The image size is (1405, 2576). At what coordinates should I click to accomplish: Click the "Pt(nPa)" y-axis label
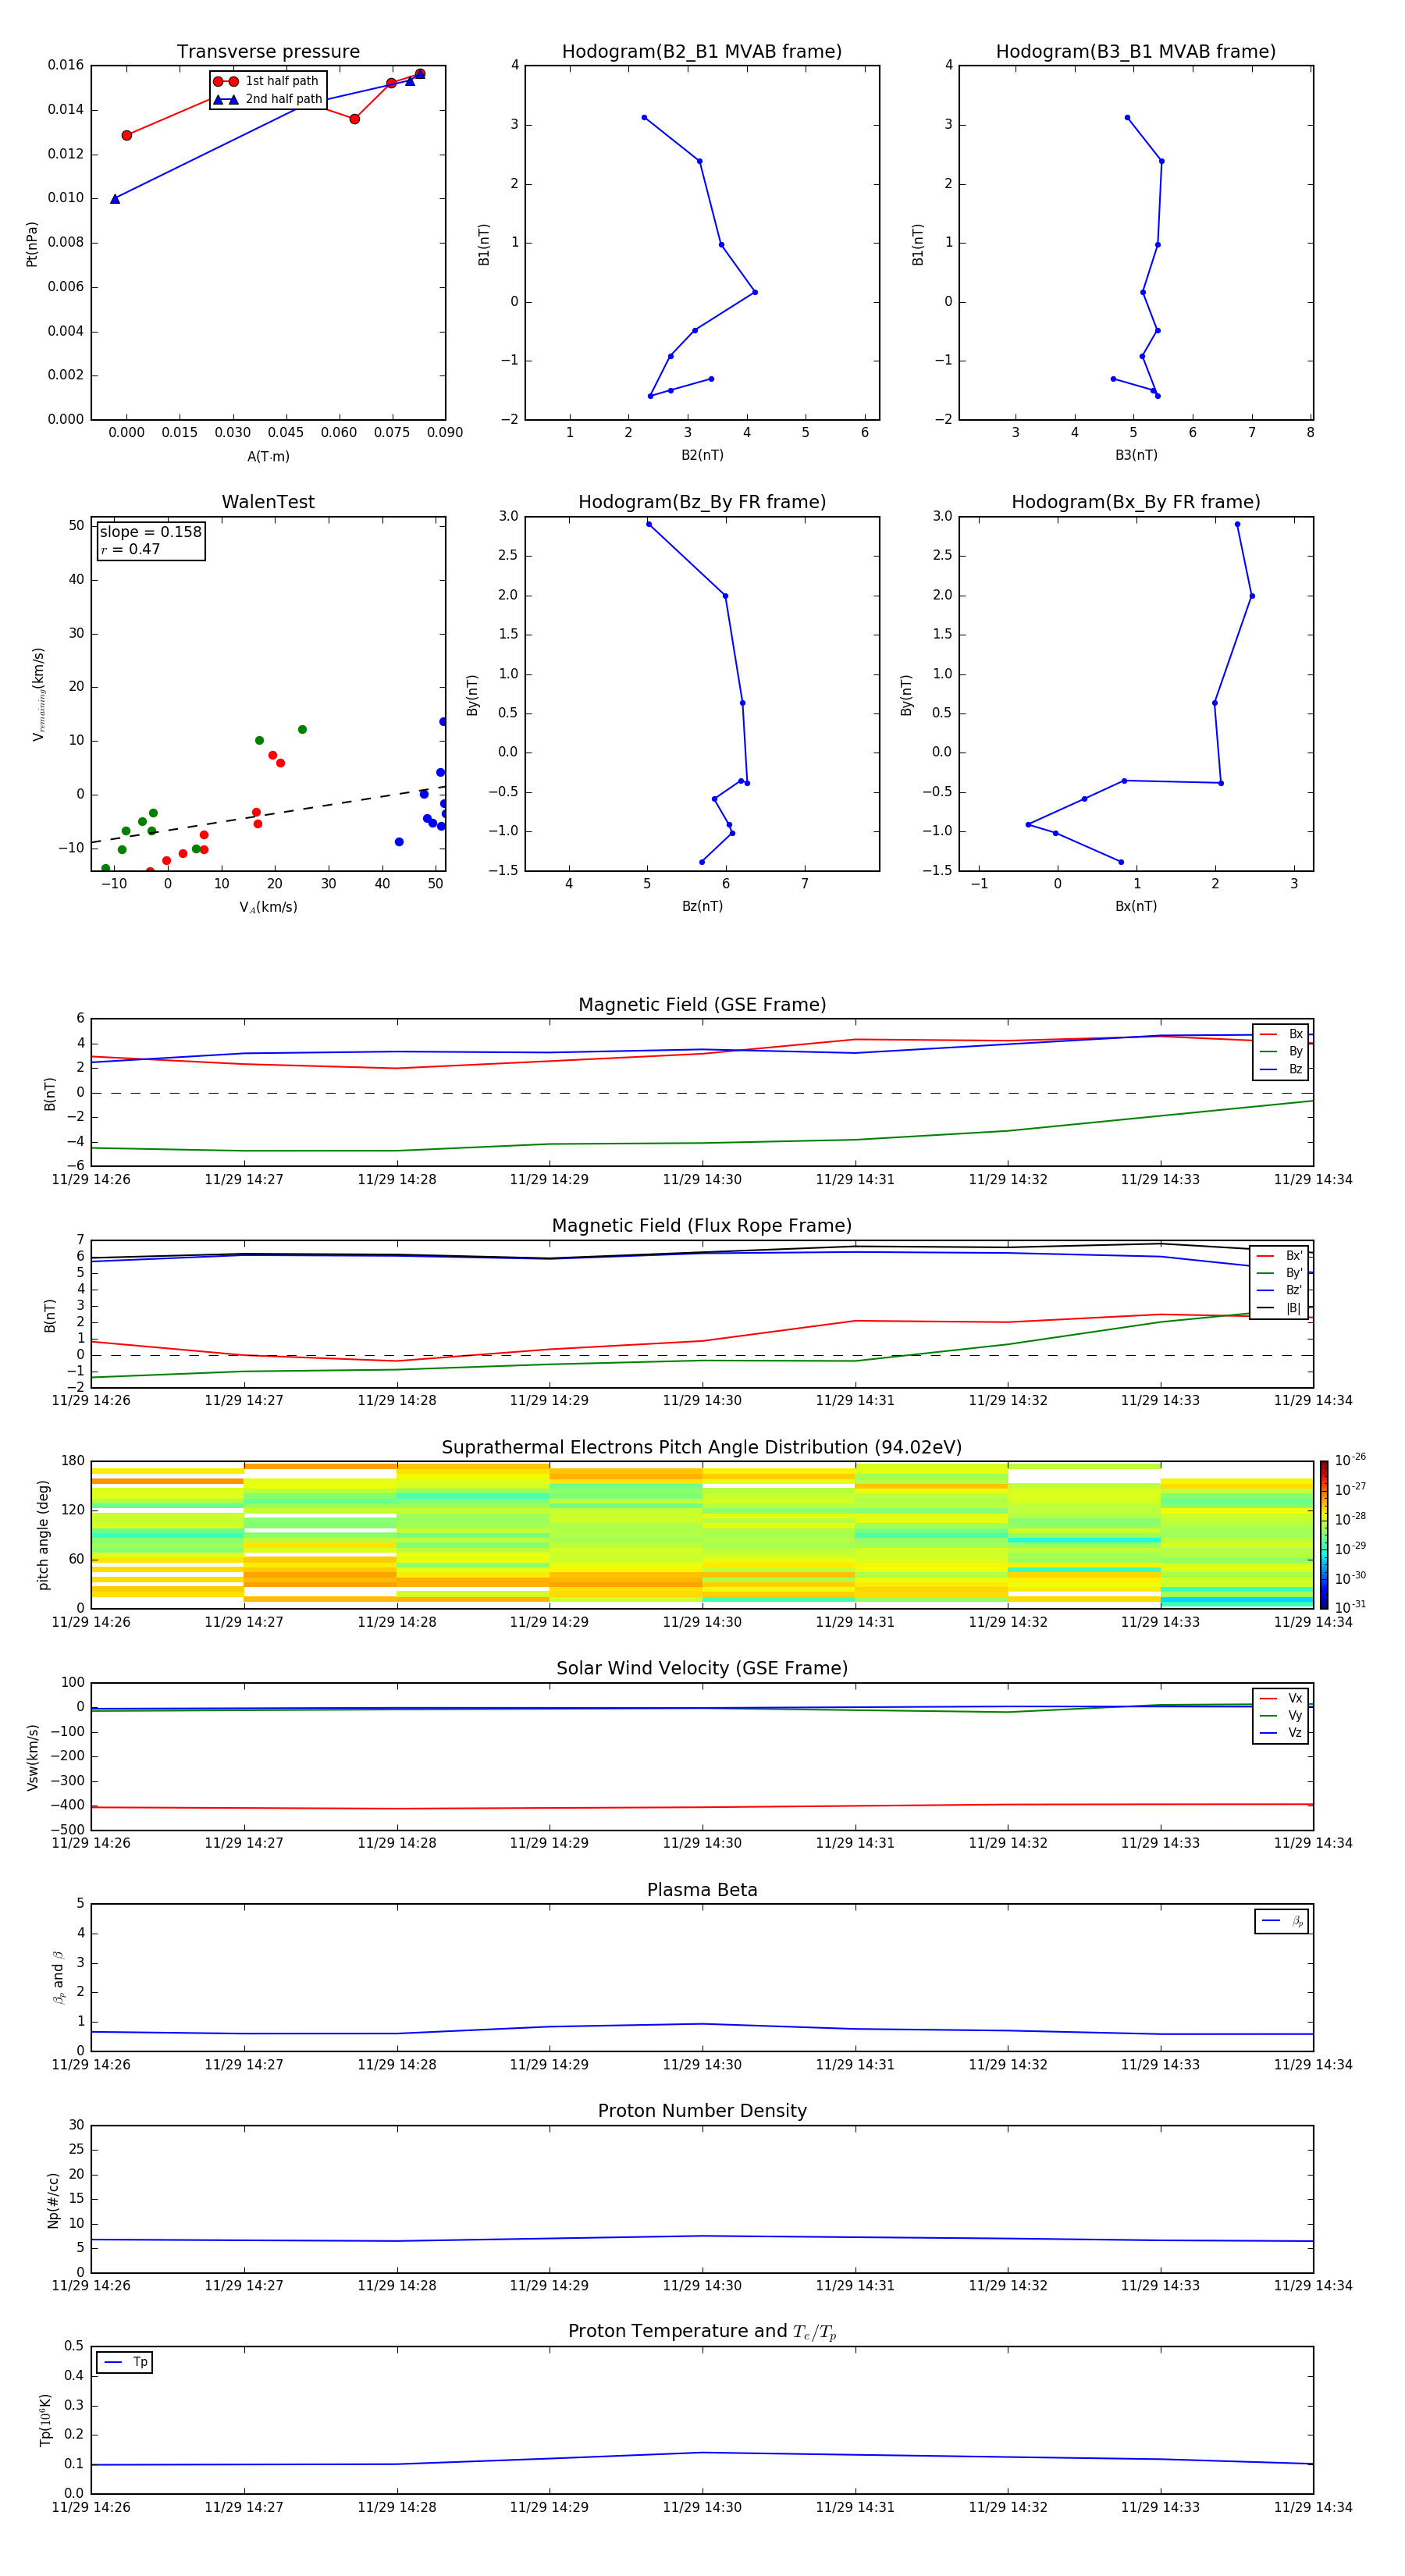tap(32, 244)
